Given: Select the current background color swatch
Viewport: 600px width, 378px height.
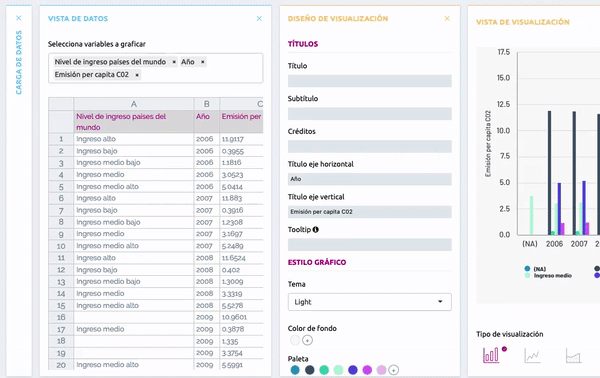Looking at the screenshot, I should (x=295, y=340).
